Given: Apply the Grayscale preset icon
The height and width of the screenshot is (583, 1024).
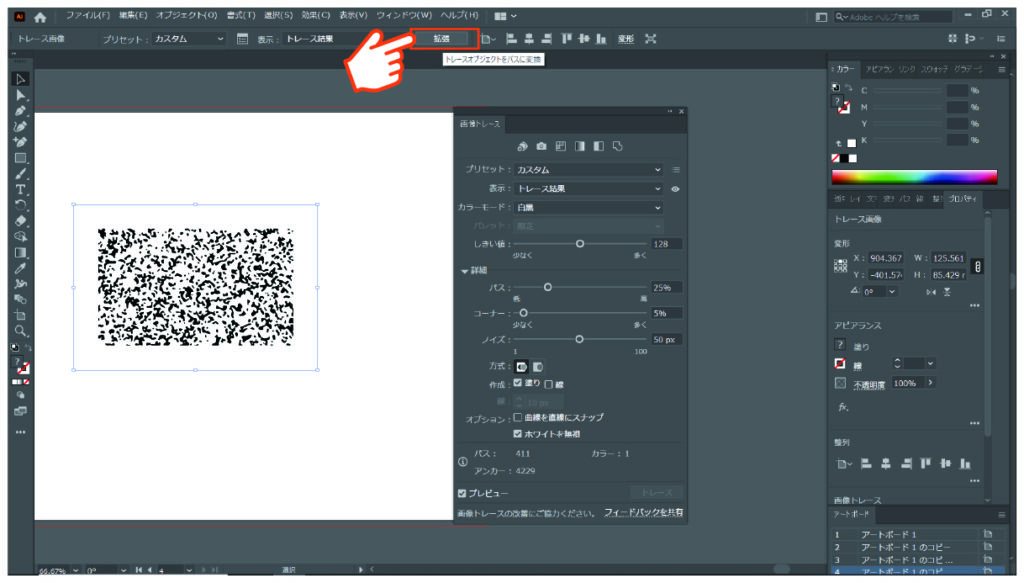Looking at the screenshot, I should (579, 146).
